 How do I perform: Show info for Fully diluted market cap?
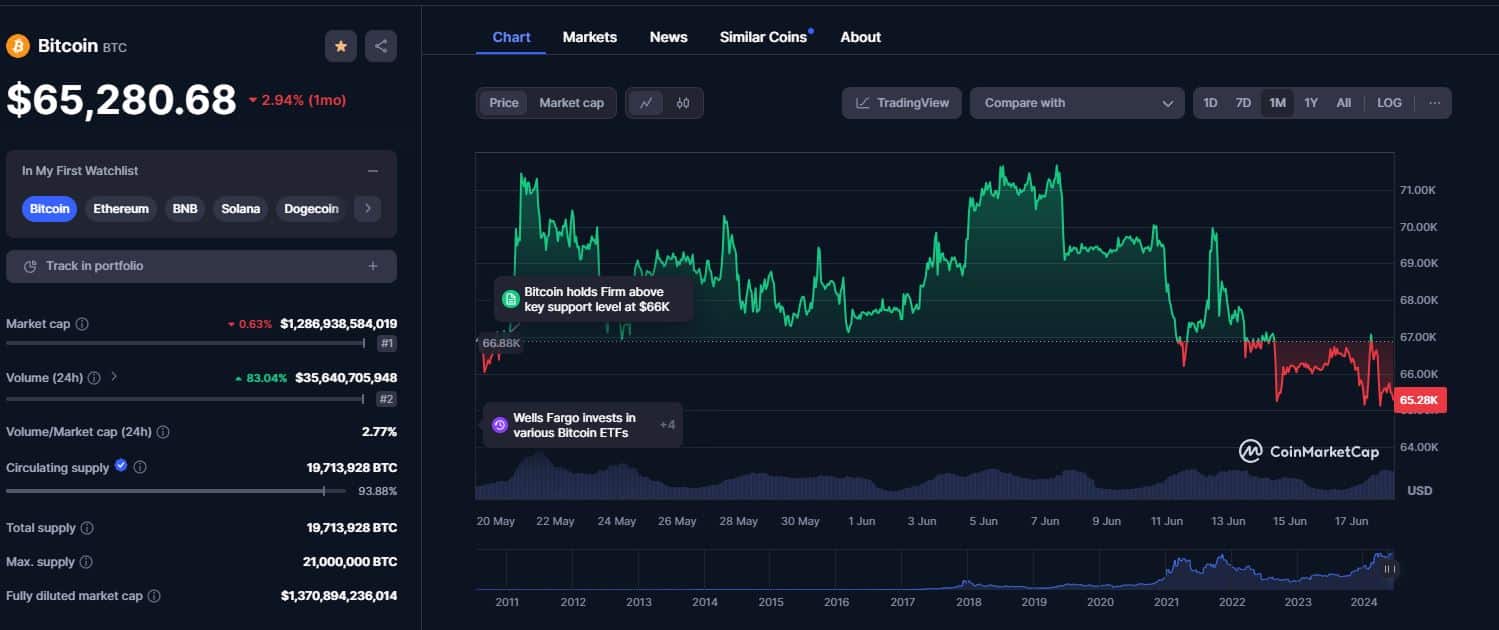(154, 596)
